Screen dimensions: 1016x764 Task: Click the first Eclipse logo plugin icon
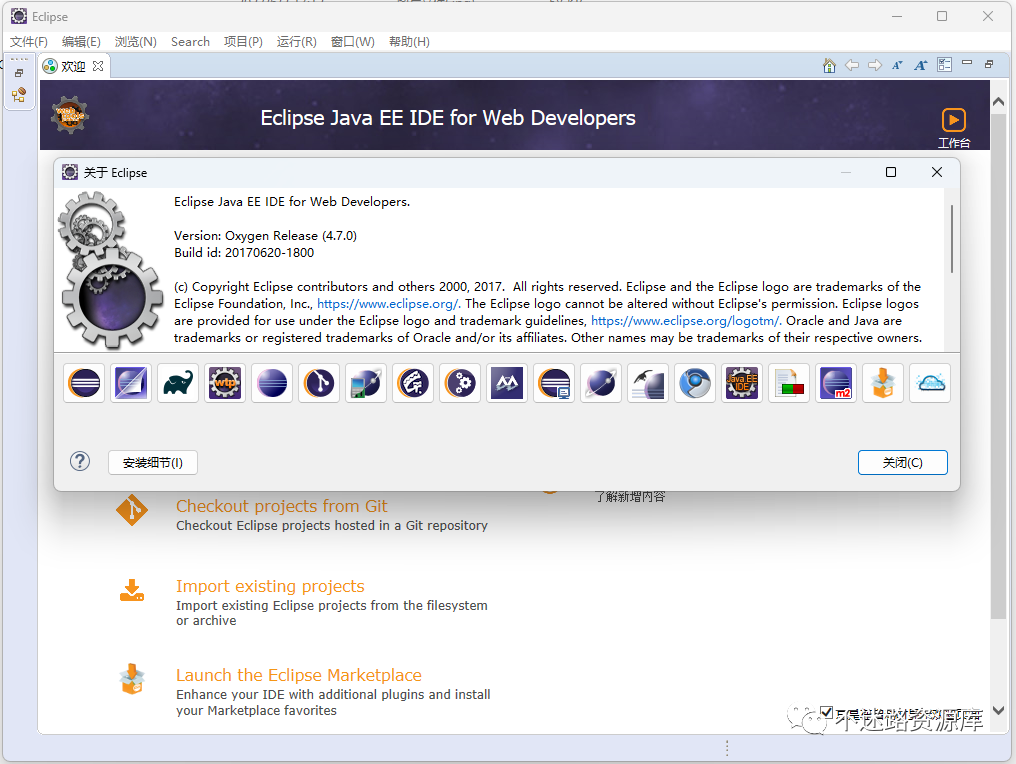84,383
